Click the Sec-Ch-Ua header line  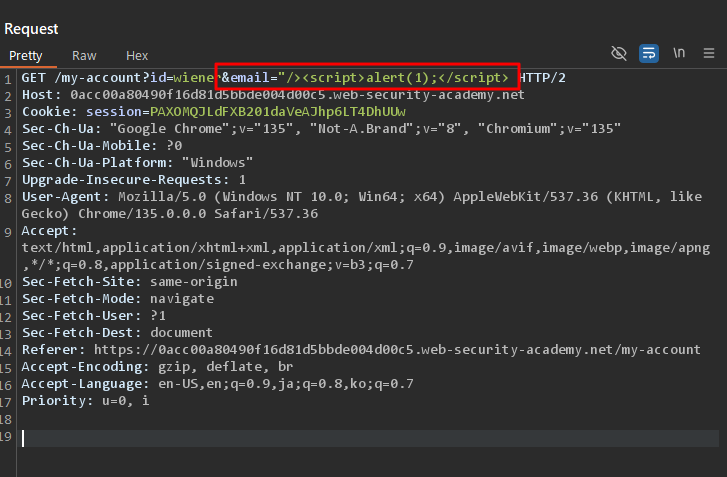coord(321,128)
